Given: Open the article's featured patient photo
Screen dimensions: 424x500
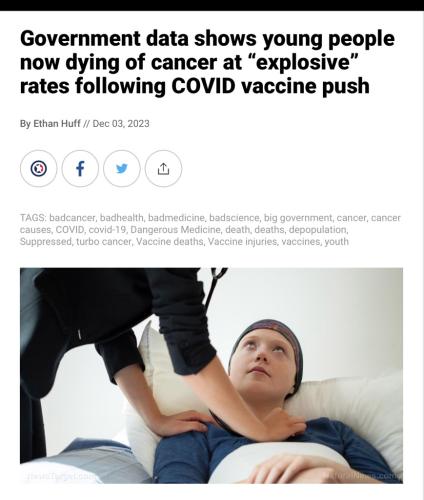Looking at the screenshot, I should point(211,376).
